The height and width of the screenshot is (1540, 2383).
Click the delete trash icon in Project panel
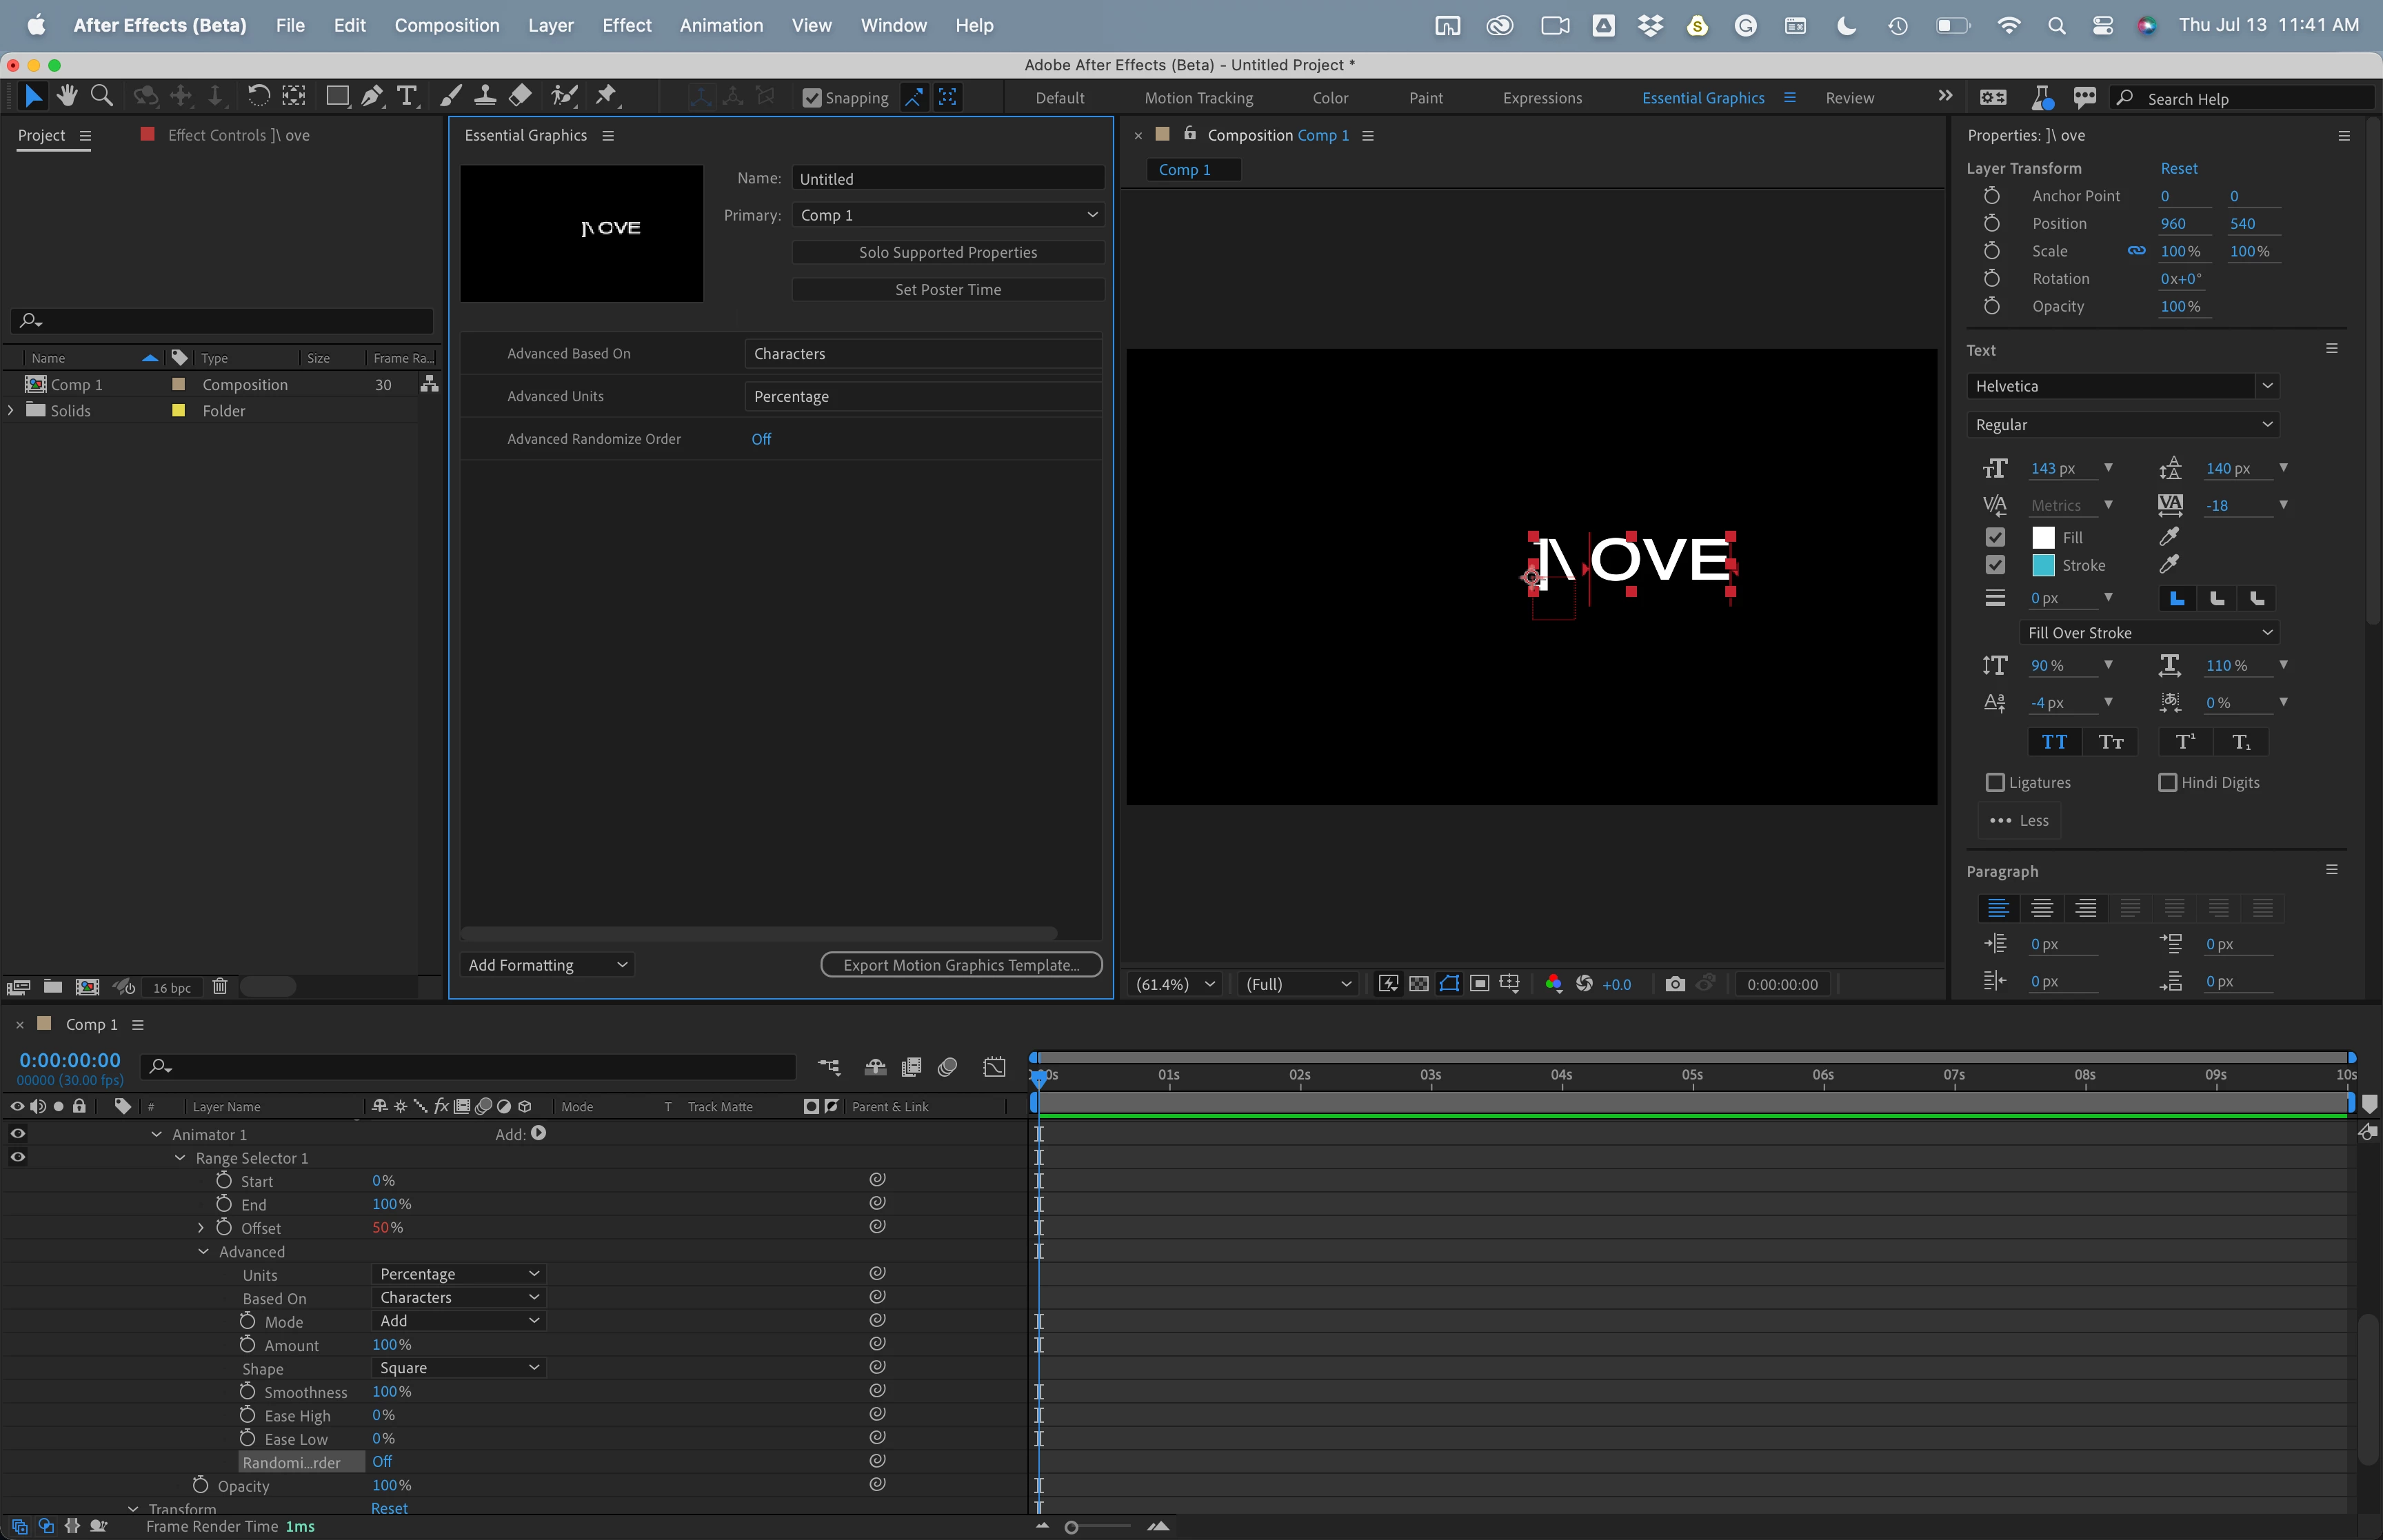click(220, 987)
